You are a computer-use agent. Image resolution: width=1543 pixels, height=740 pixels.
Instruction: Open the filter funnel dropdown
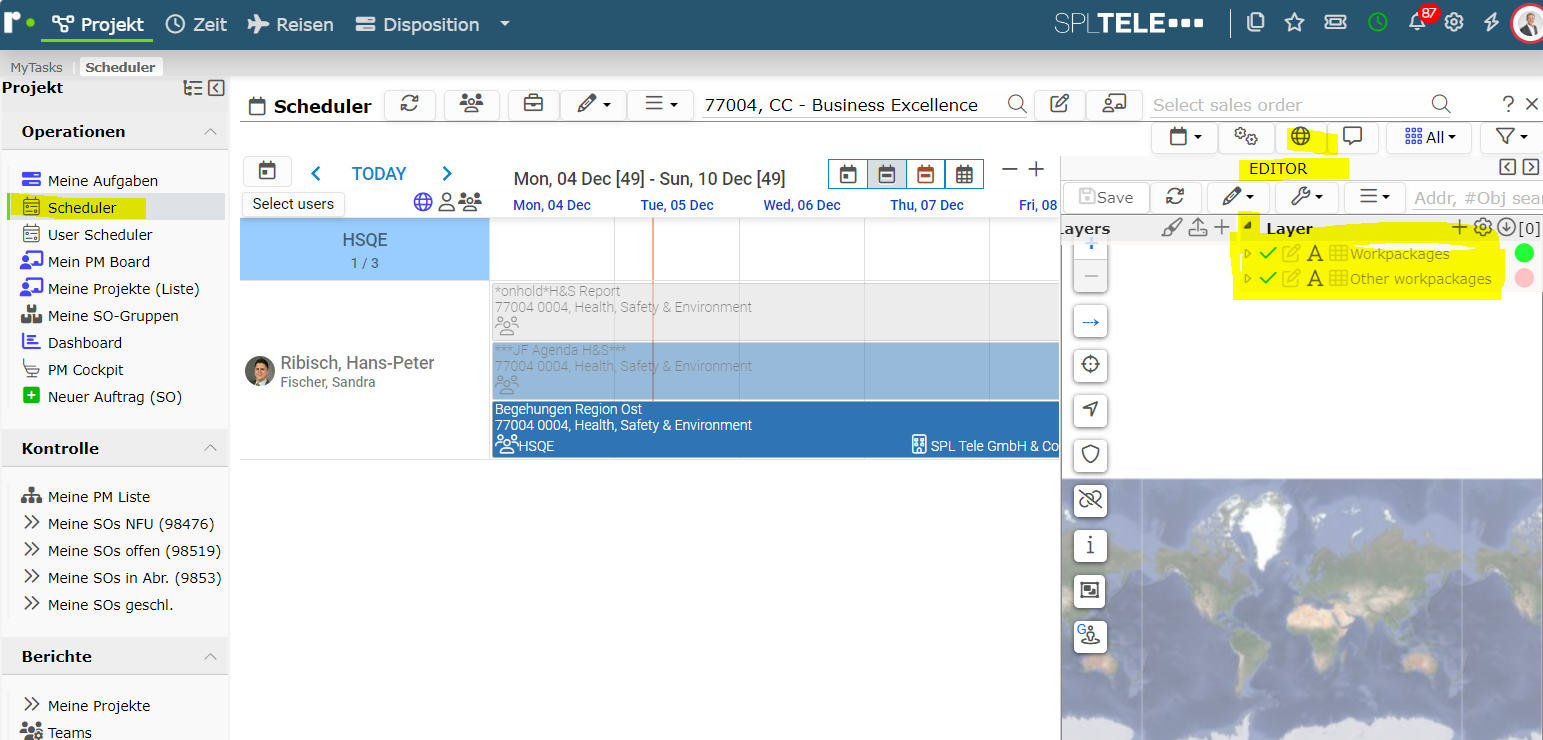pyautogui.click(x=1511, y=137)
